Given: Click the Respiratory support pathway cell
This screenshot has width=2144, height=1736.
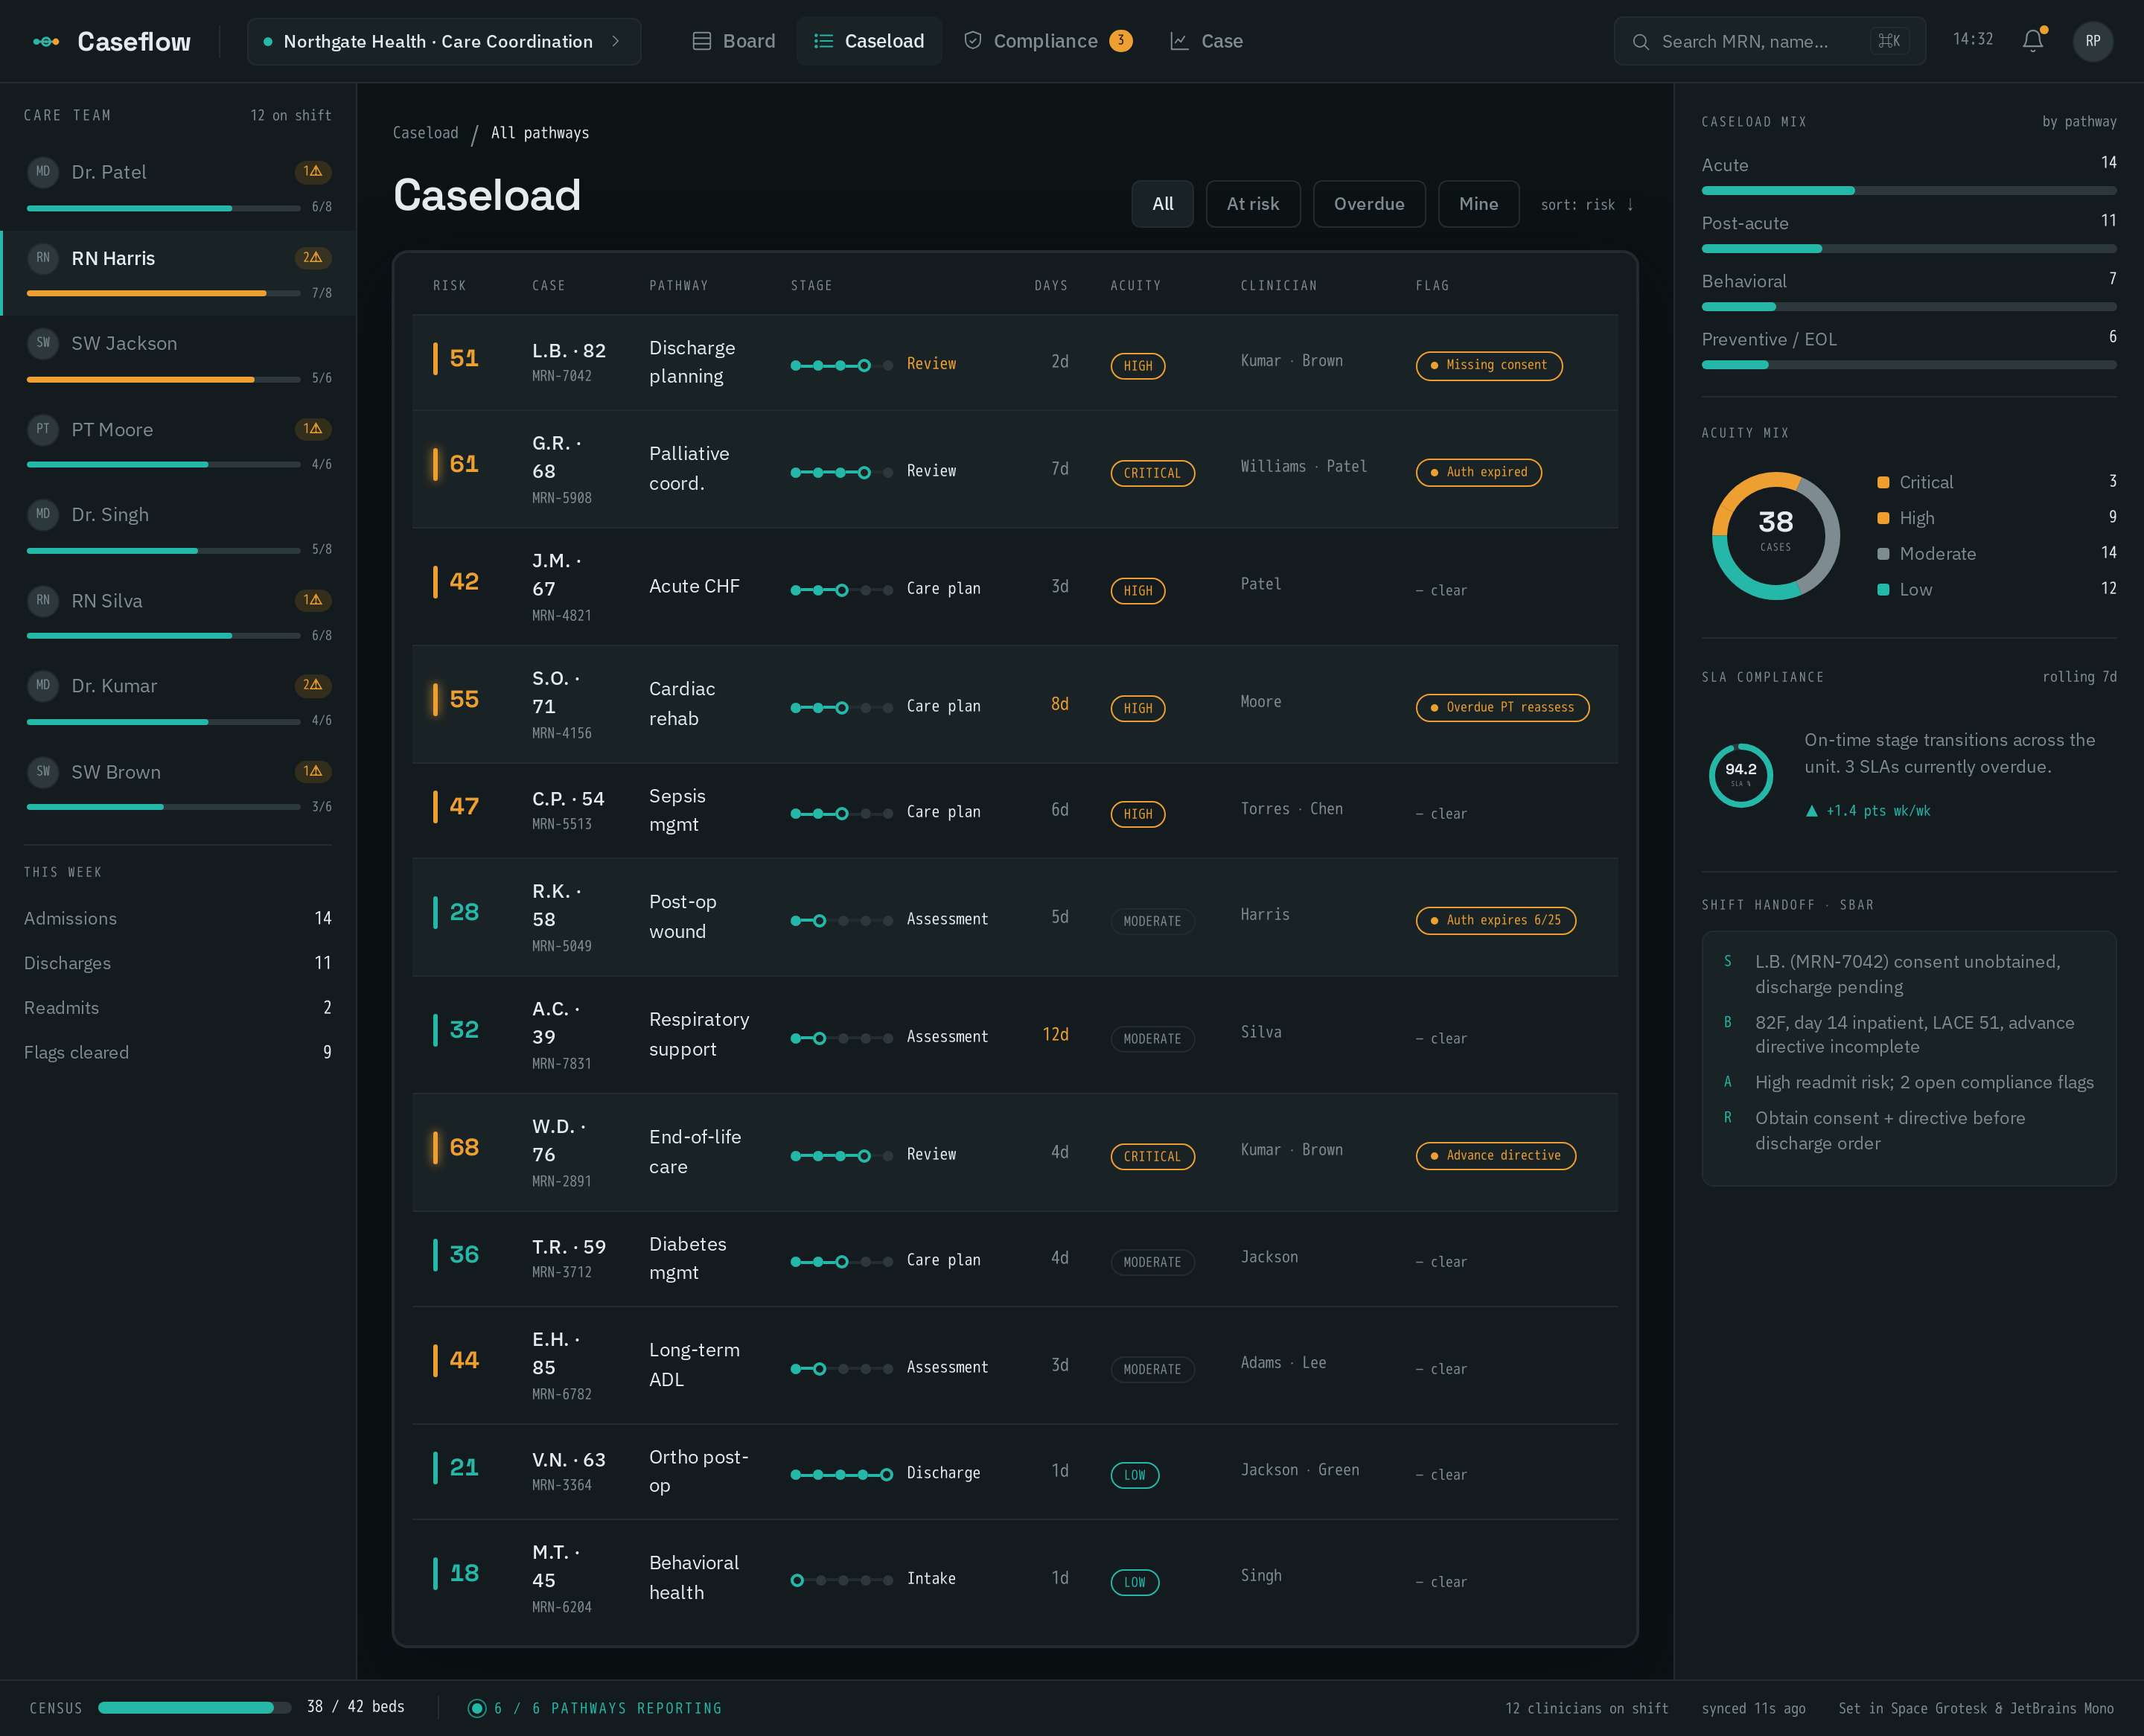Looking at the screenshot, I should pos(699,1034).
